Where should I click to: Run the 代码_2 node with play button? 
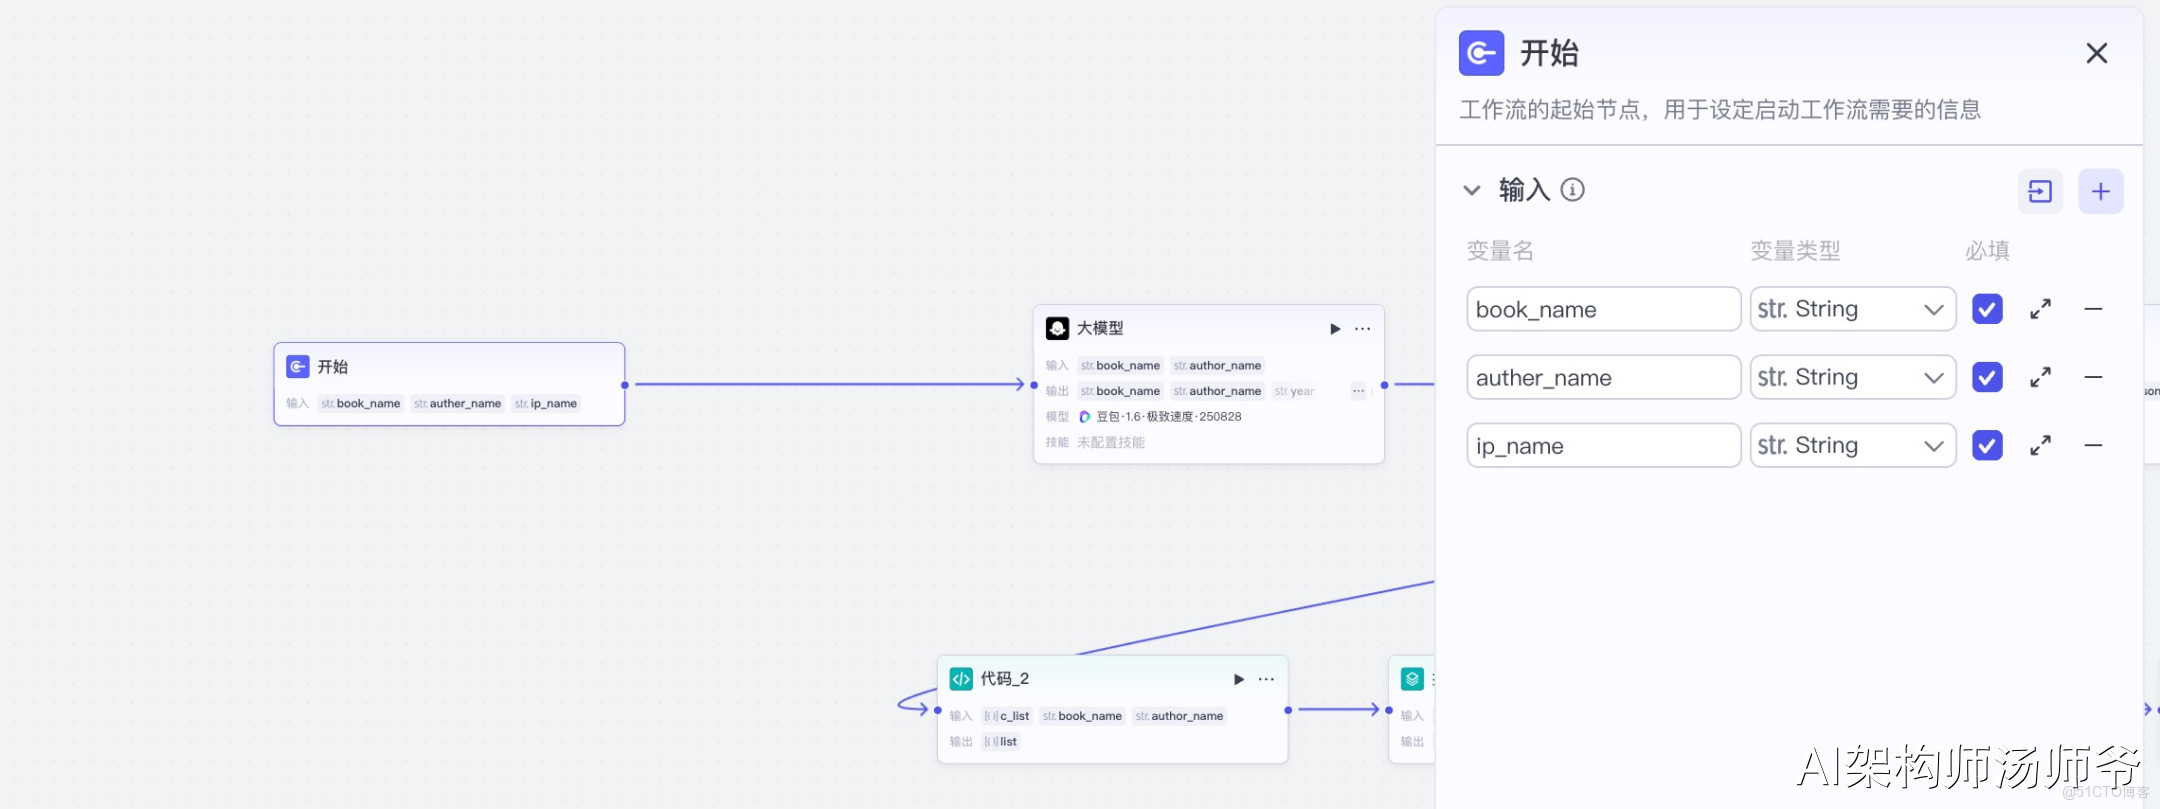[1239, 679]
